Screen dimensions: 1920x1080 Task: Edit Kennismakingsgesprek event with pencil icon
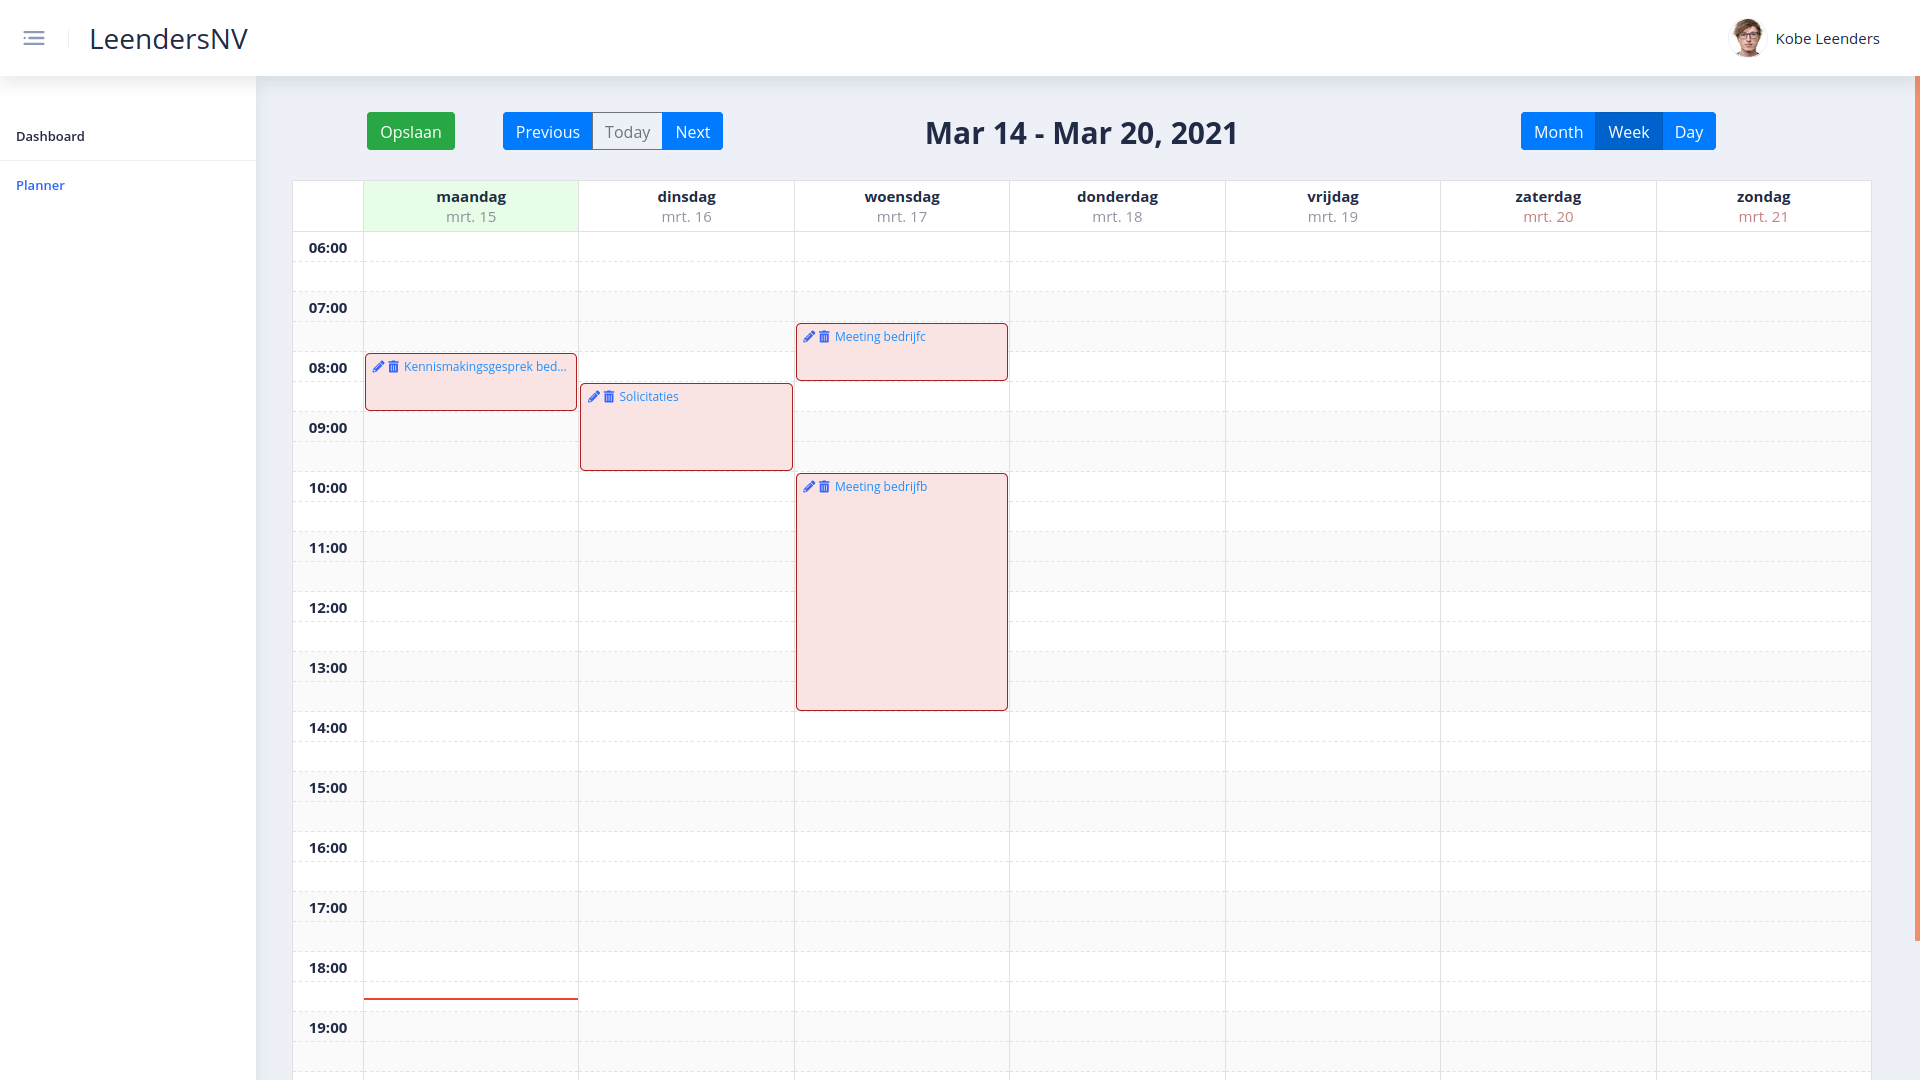click(x=378, y=367)
